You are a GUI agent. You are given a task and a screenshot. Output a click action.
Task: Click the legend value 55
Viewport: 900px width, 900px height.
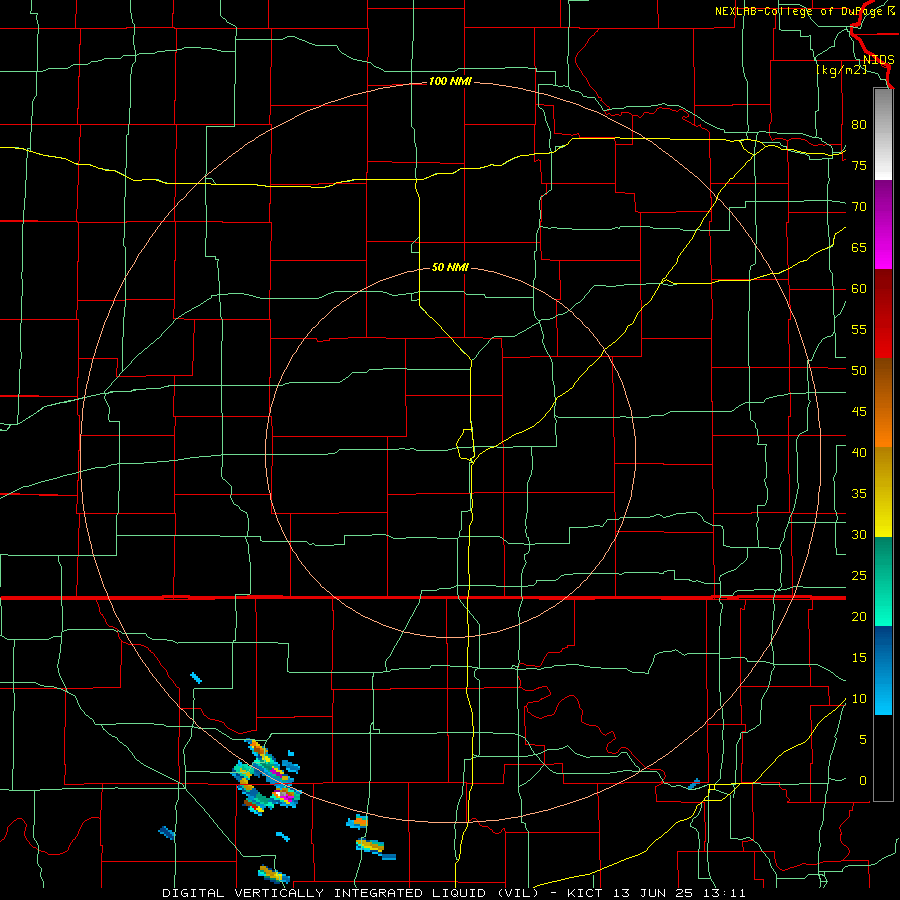(x=859, y=329)
